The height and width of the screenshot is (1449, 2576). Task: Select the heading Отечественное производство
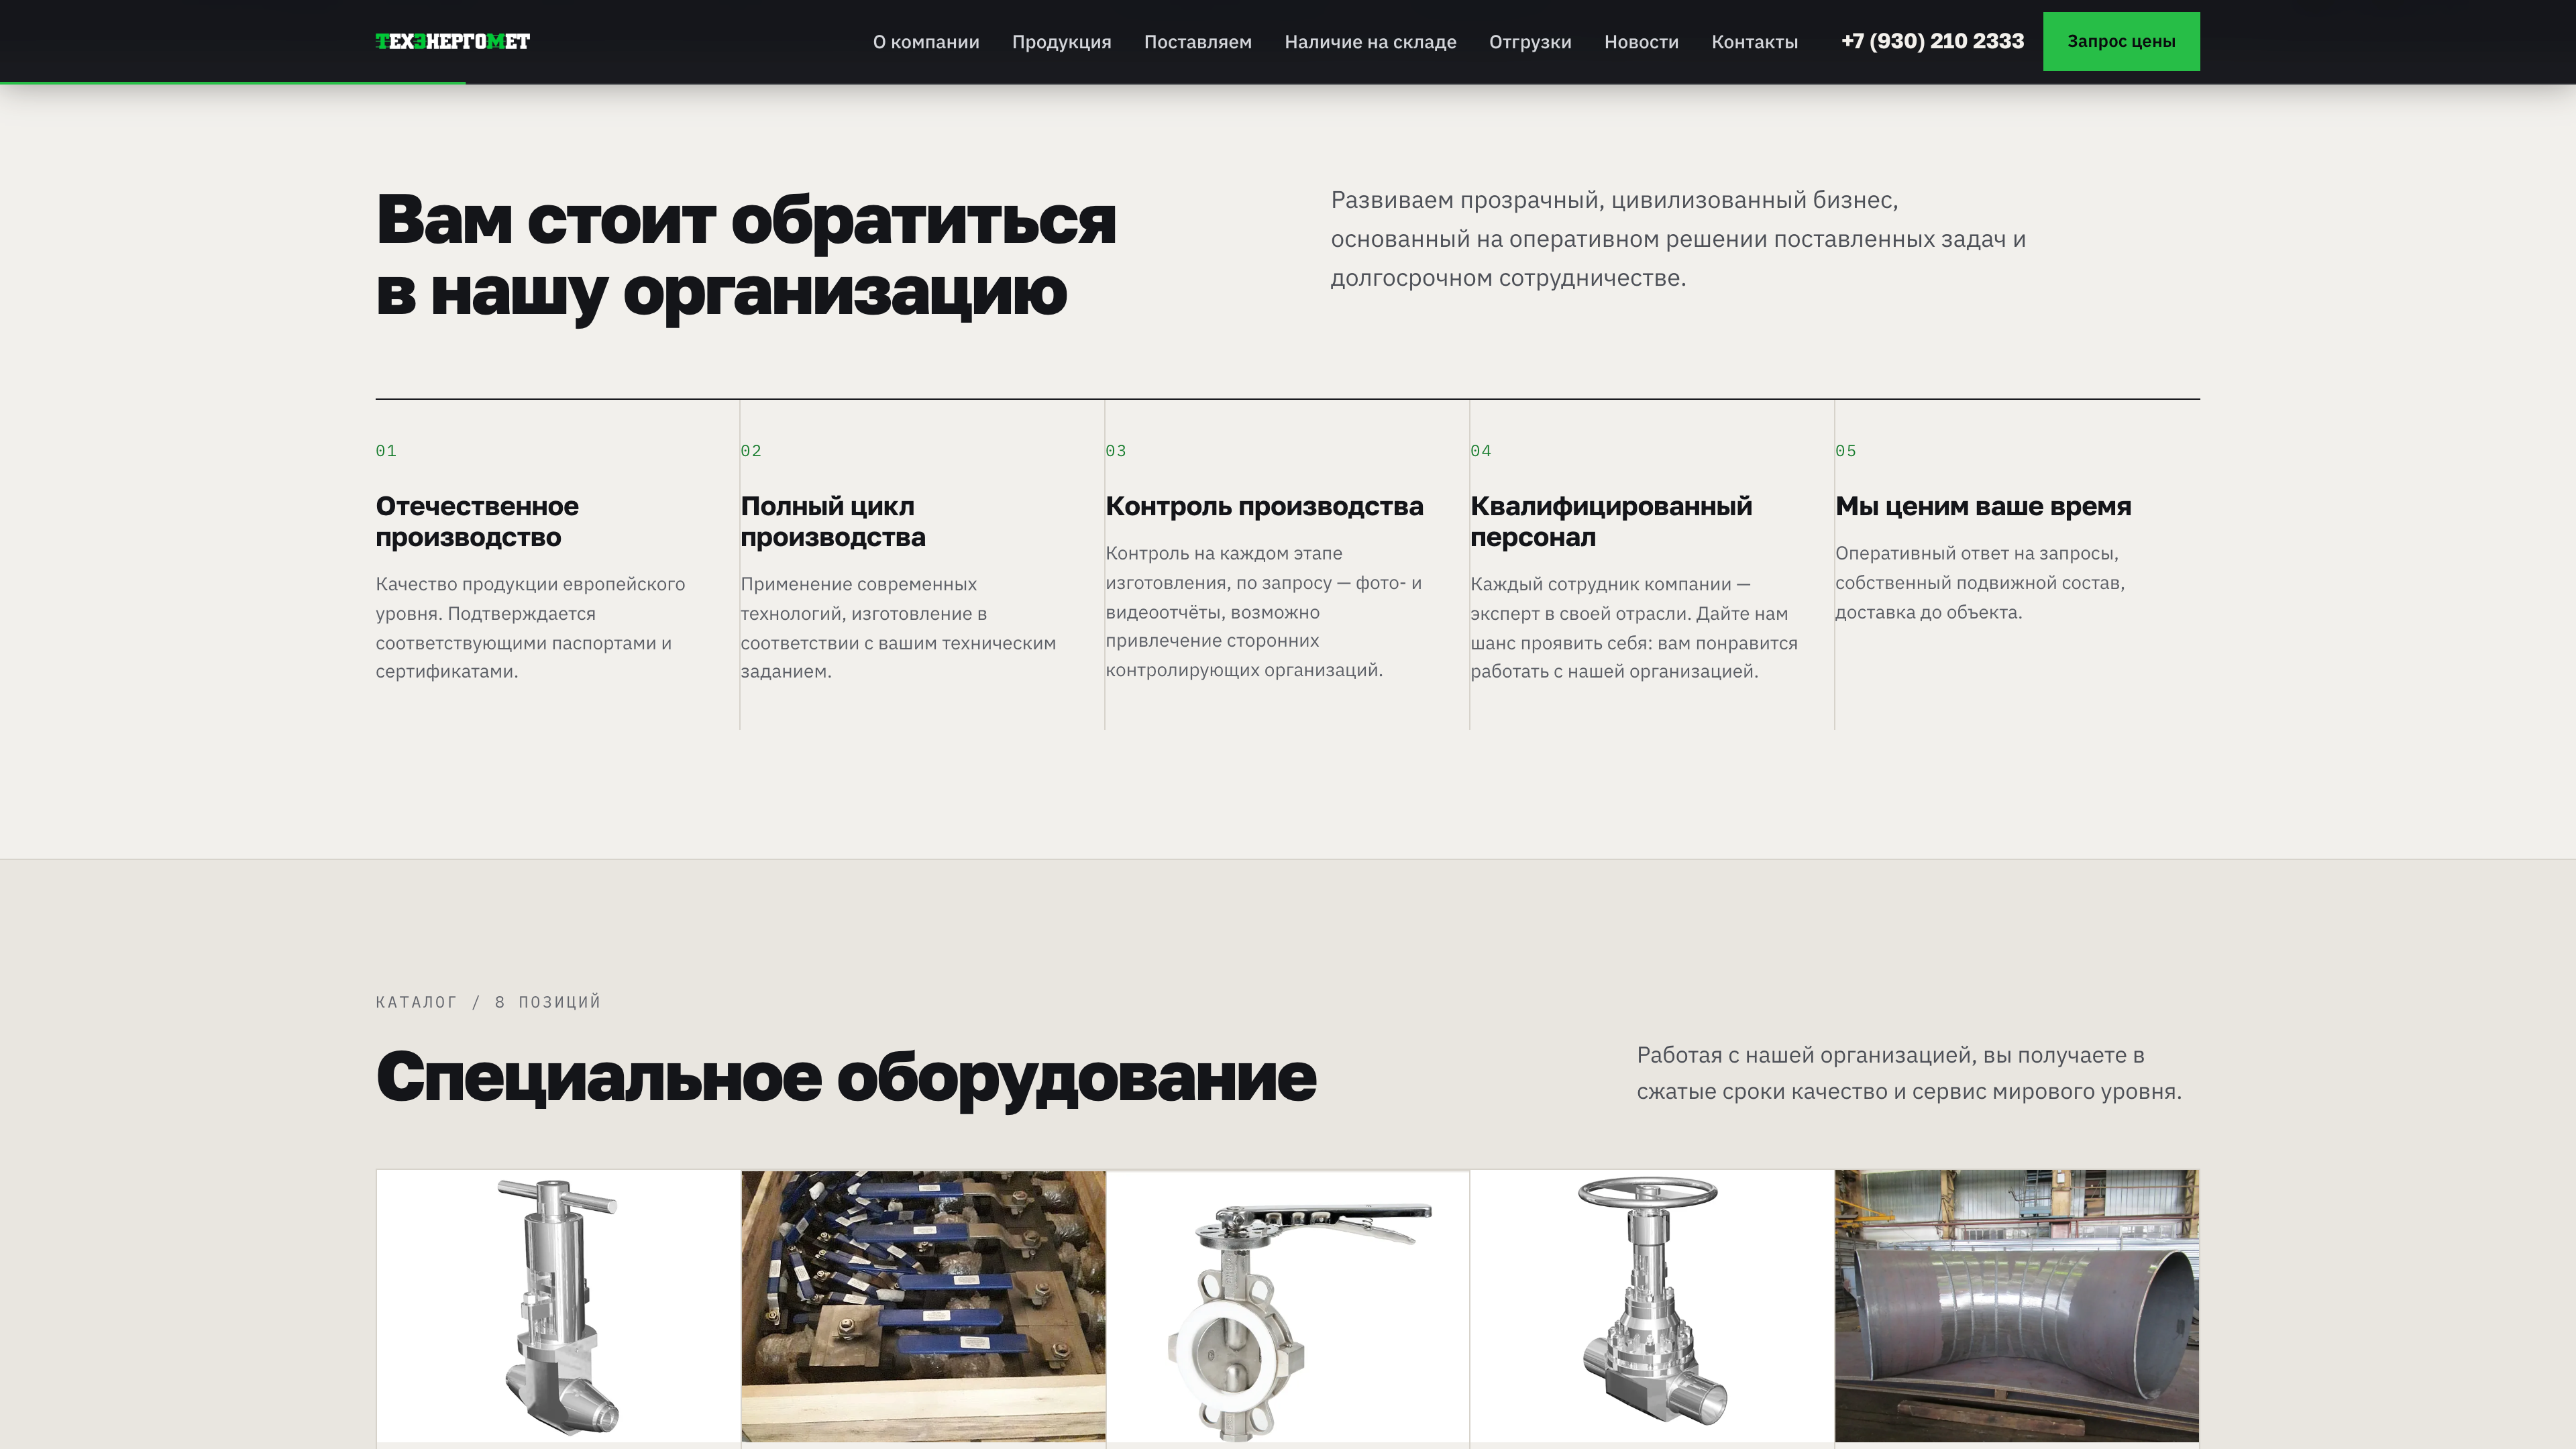coord(477,521)
